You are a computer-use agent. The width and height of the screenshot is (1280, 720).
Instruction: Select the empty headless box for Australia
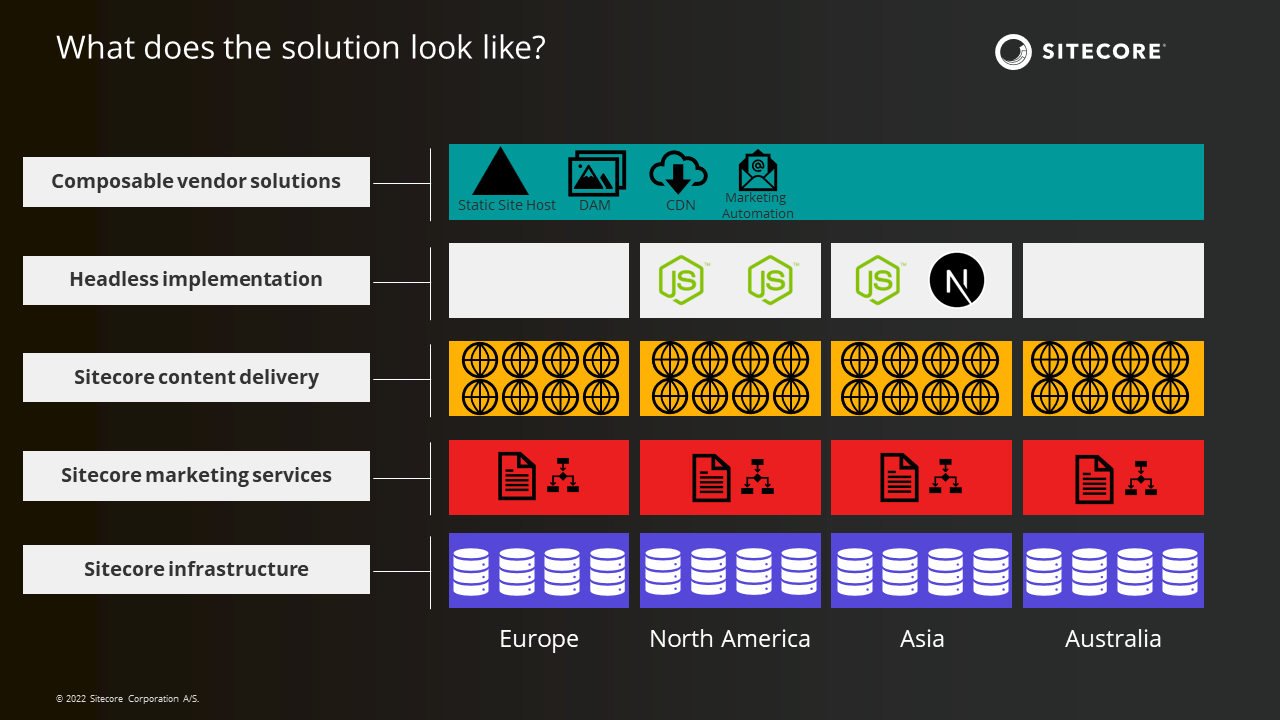1113,281
